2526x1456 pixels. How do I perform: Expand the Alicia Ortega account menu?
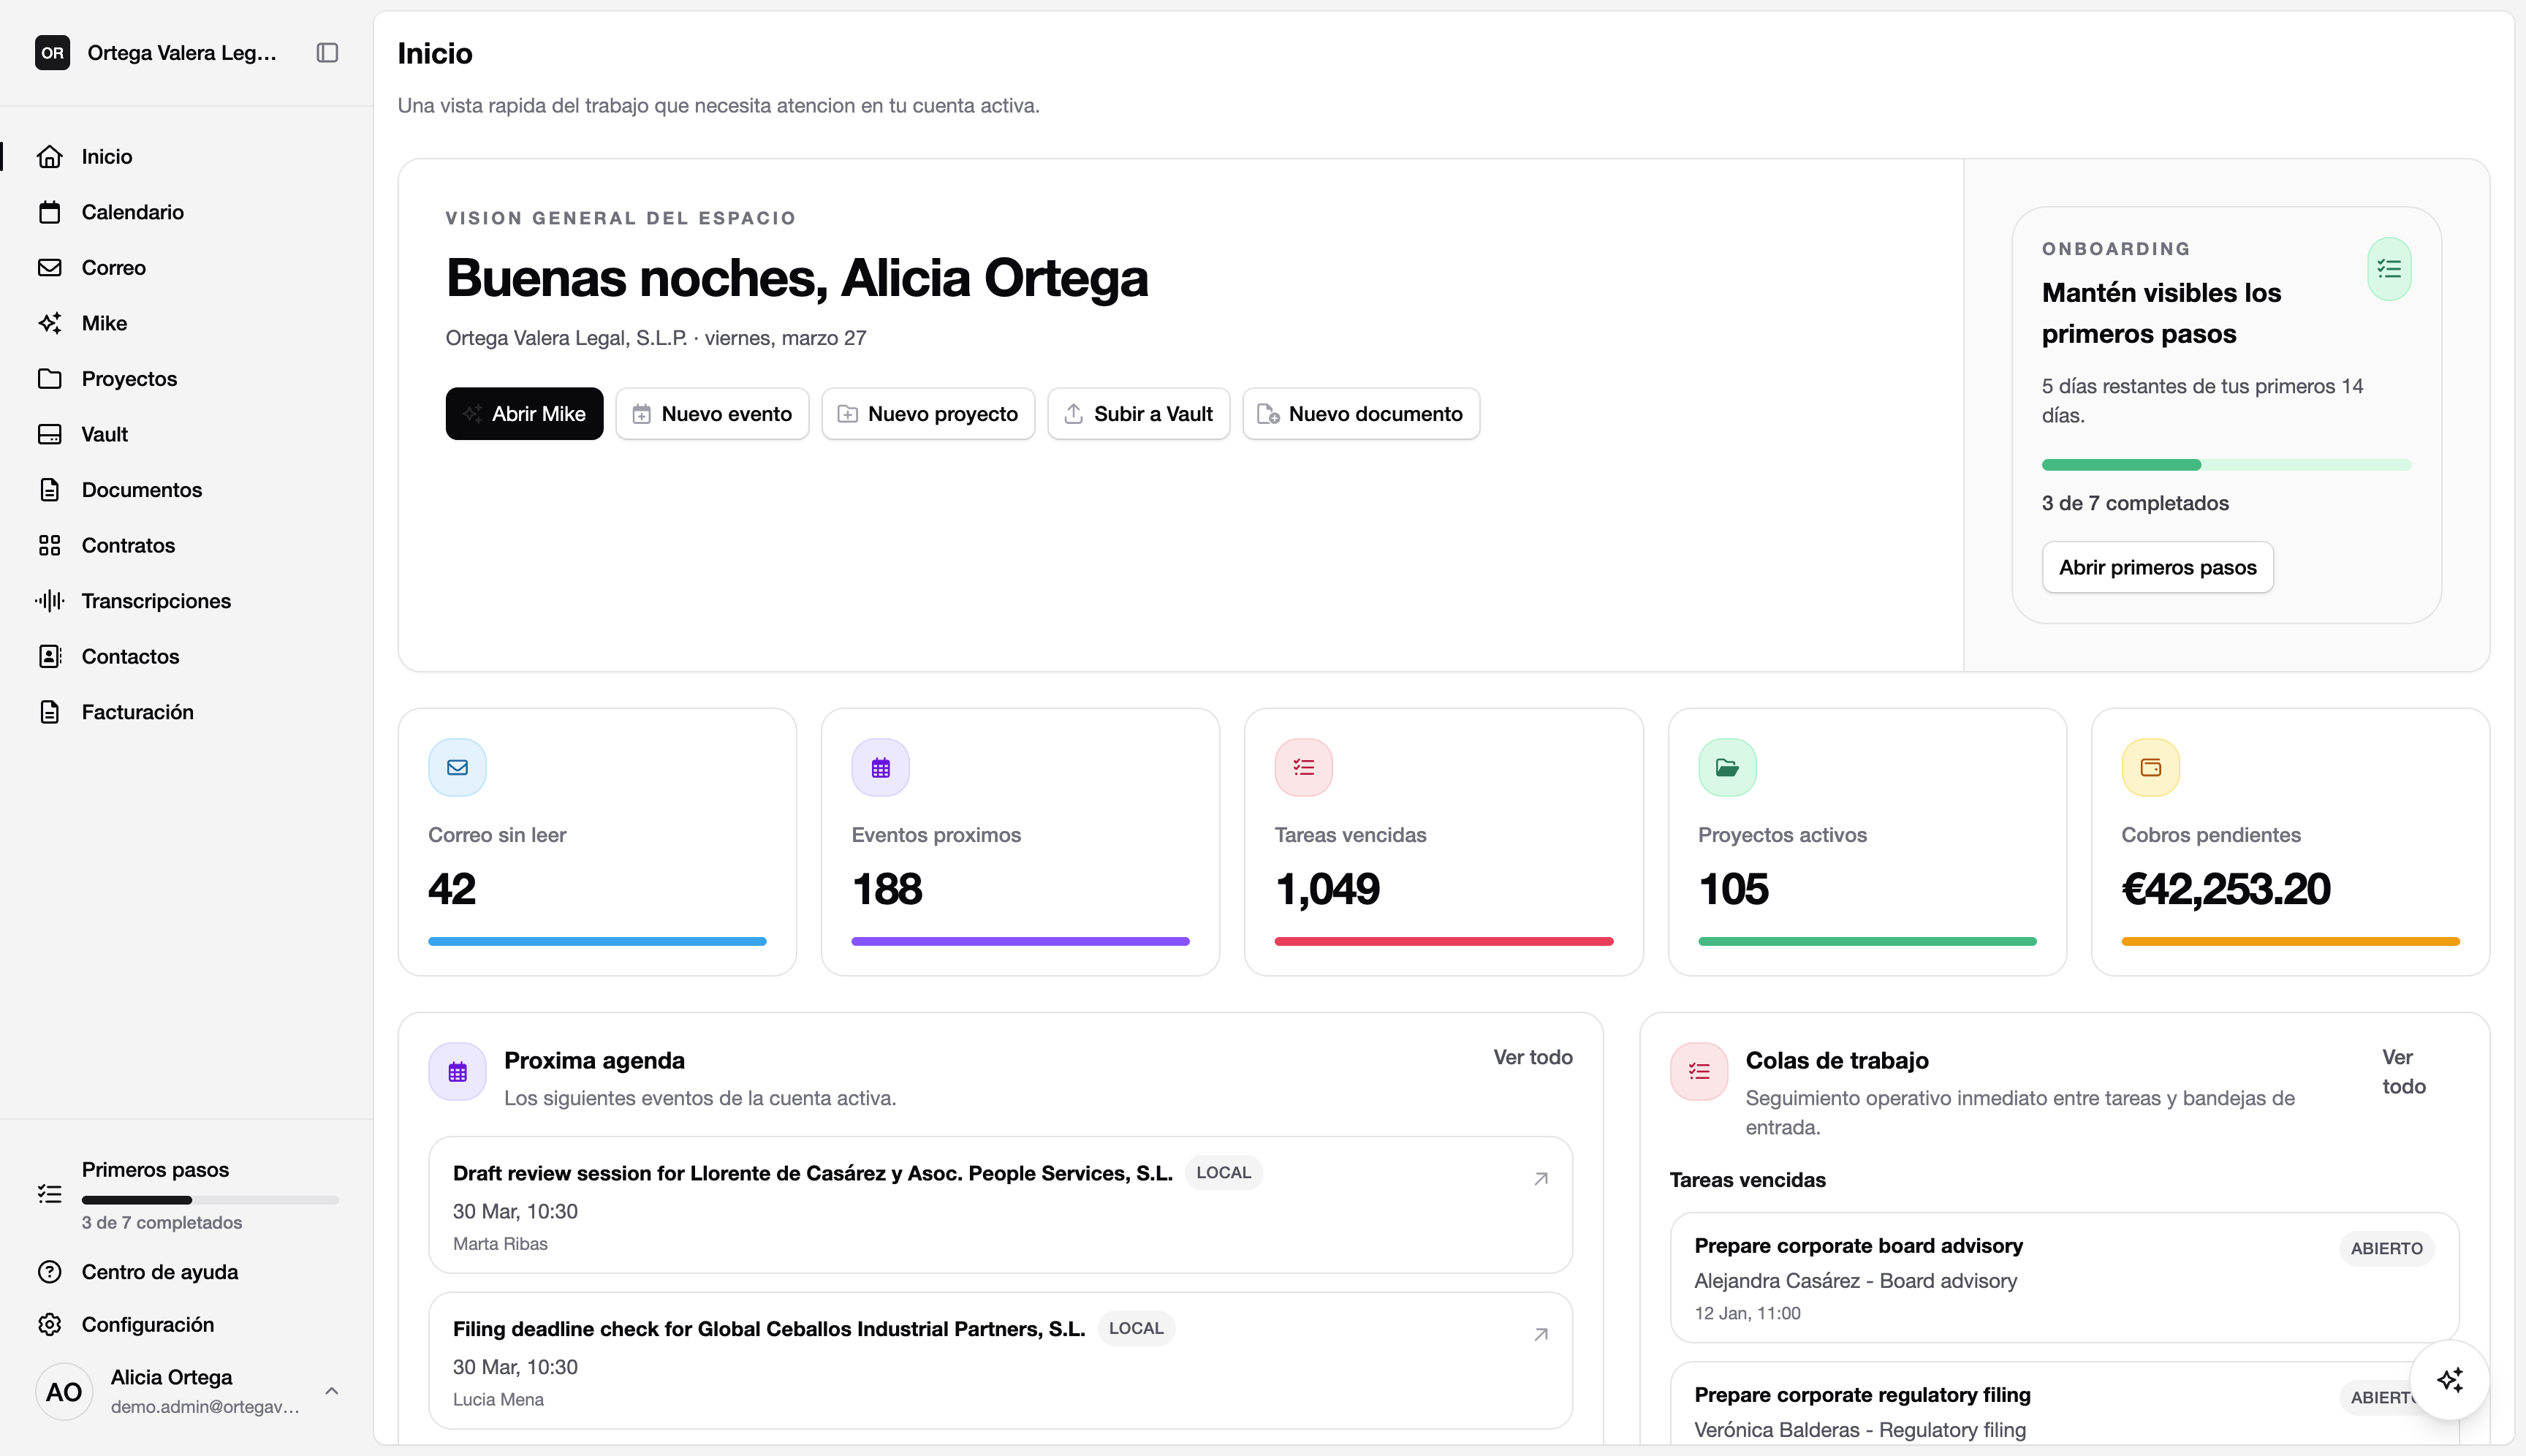[332, 1391]
